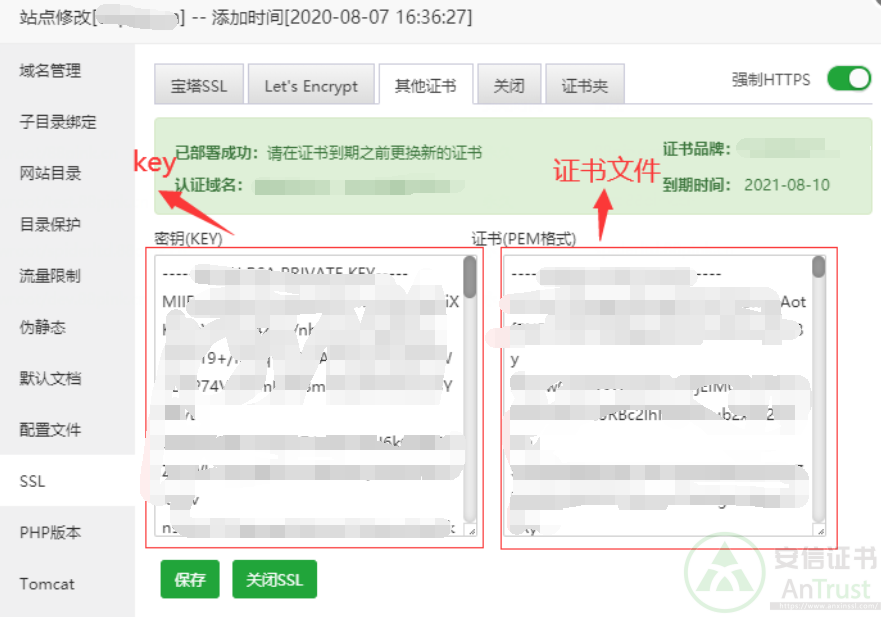Select 网站目录 sidebar item
The height and width of the screenshot is (617, 881).
[51, 173]
